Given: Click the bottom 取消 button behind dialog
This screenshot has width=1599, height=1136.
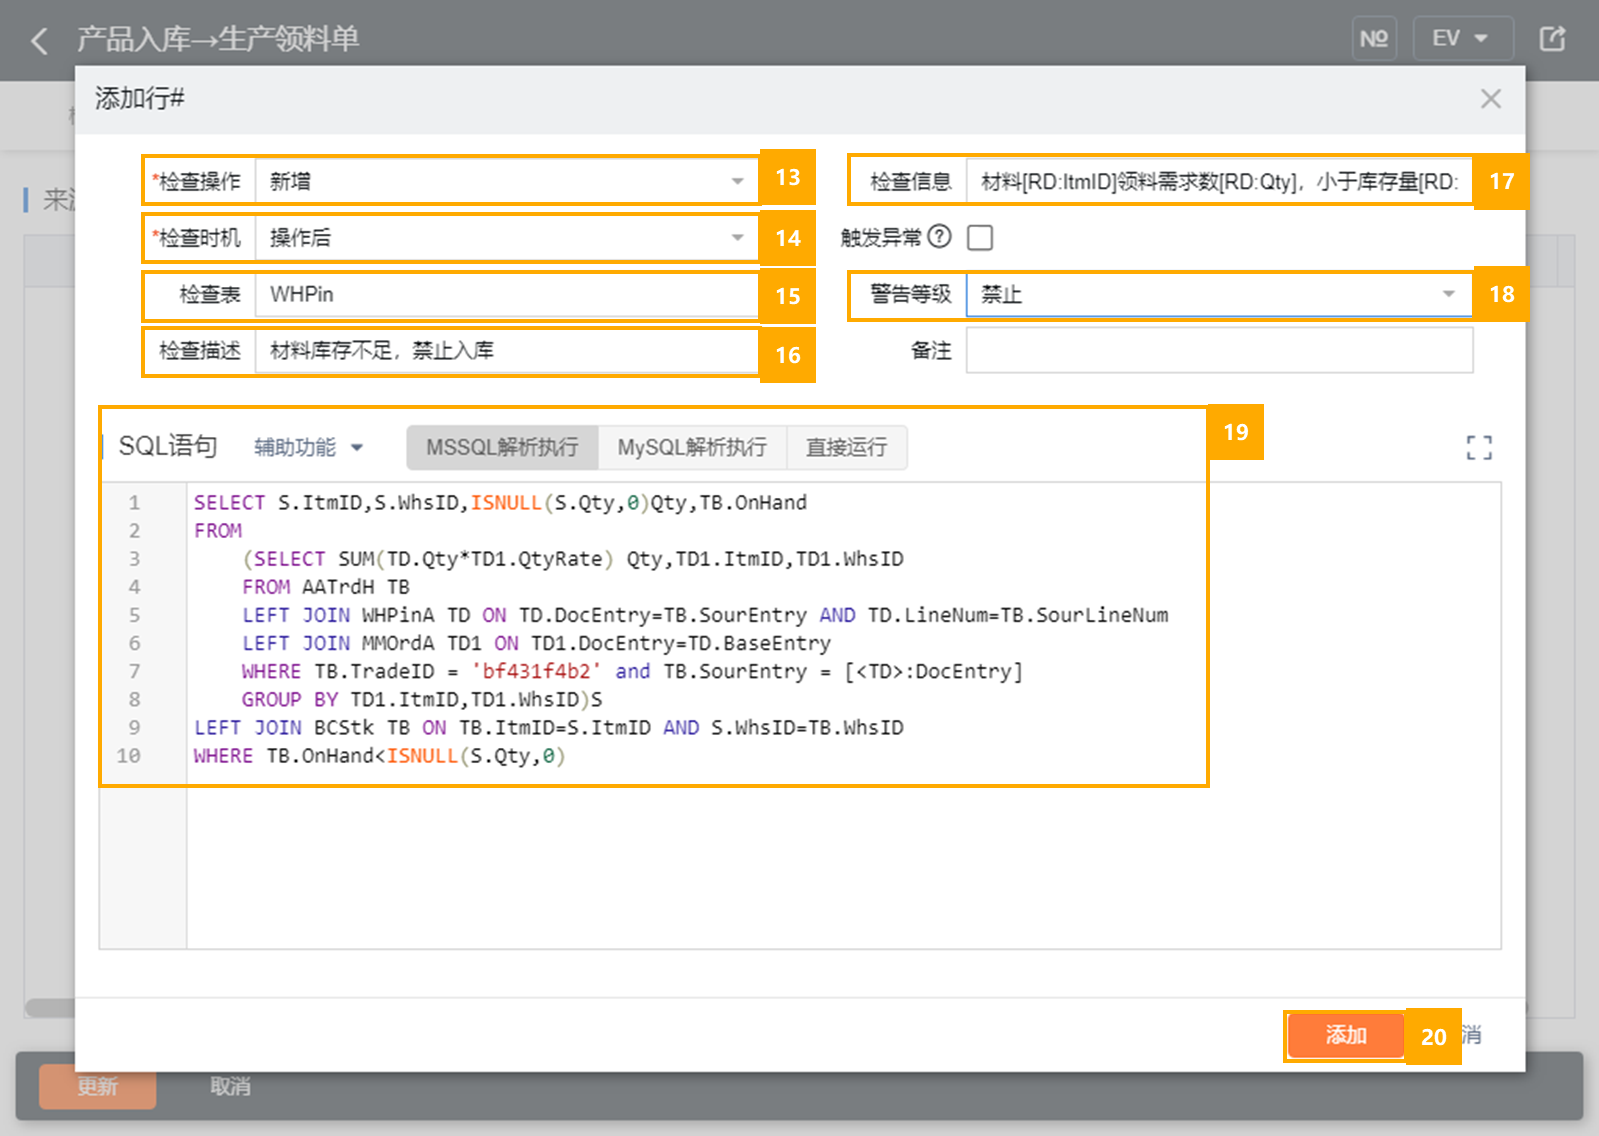Looking at the screenshot, I should point(230,1086).
